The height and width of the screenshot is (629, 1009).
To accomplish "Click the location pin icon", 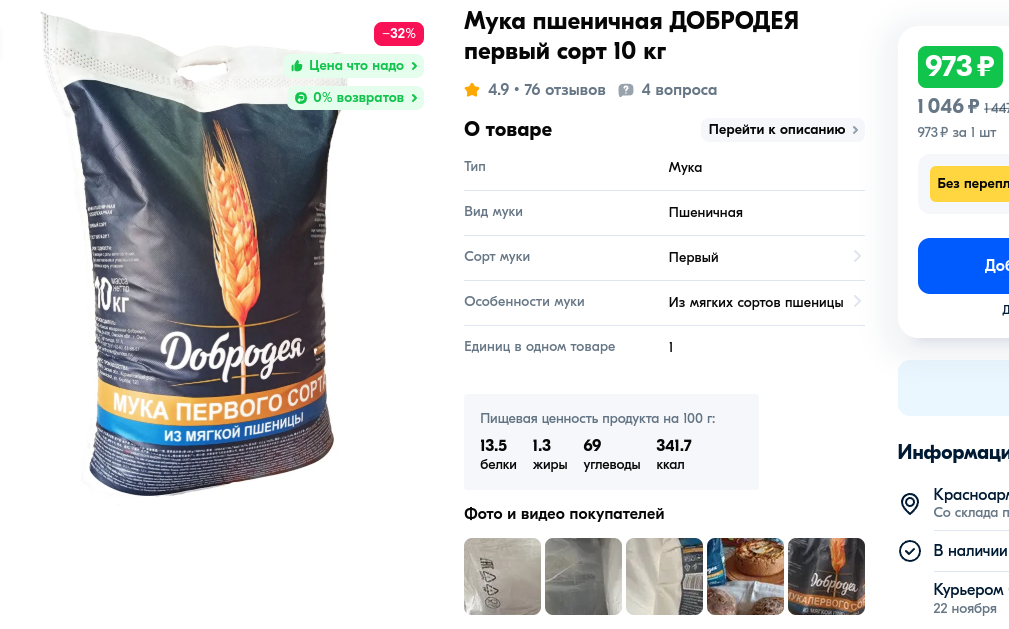I will click(x=910, y=503).
